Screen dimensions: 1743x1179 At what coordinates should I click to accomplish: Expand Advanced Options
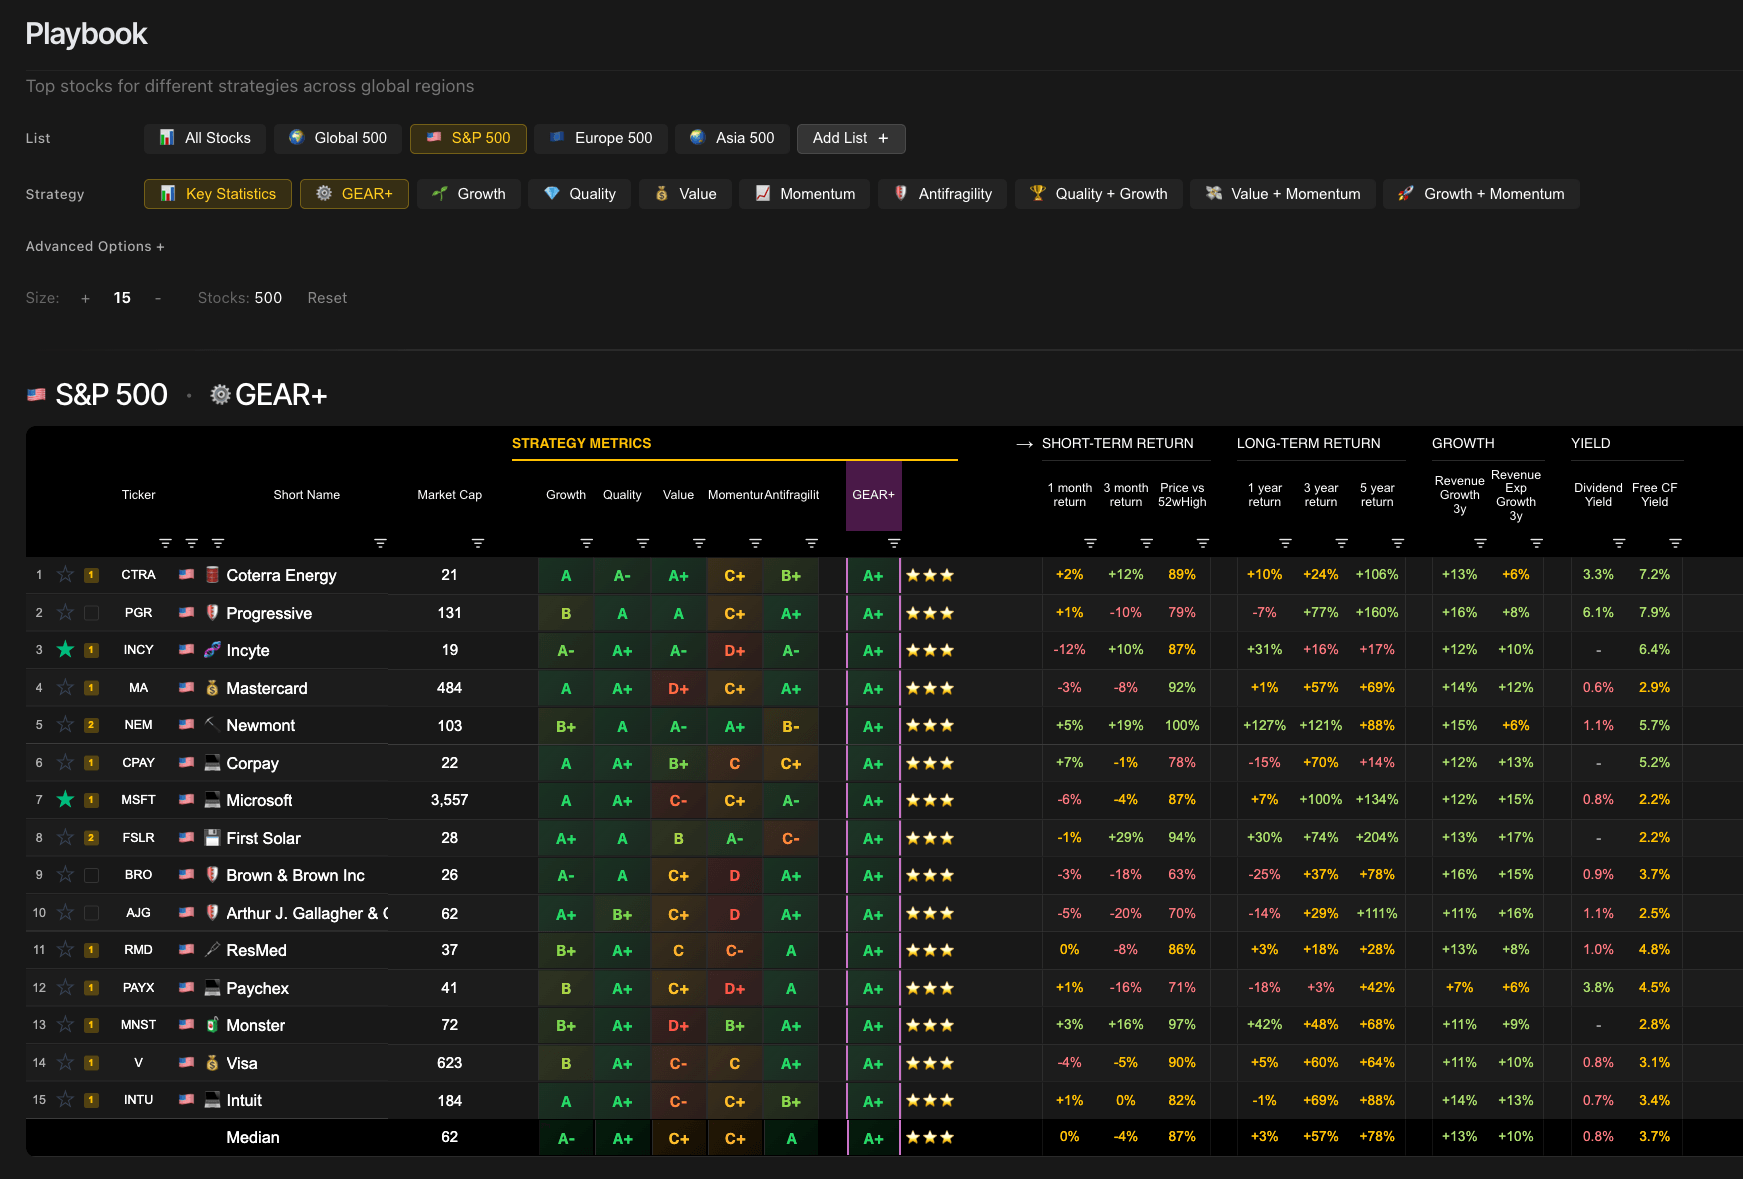pyautogui.click(x=95, y=246)
